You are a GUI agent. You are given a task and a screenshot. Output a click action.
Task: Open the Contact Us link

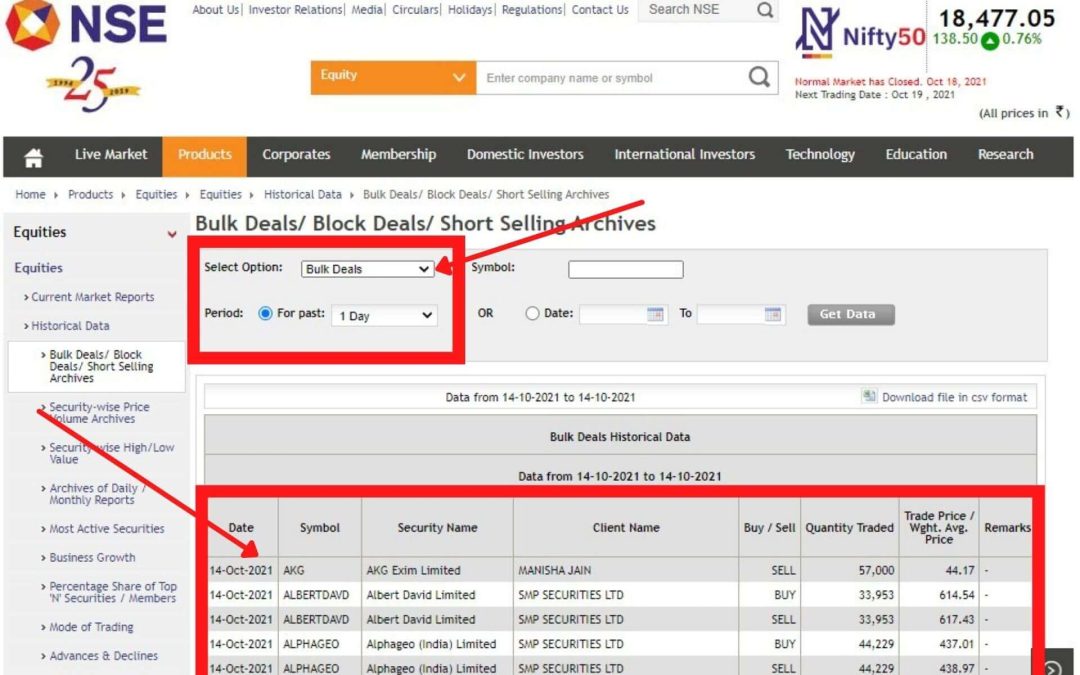point(600,10)
